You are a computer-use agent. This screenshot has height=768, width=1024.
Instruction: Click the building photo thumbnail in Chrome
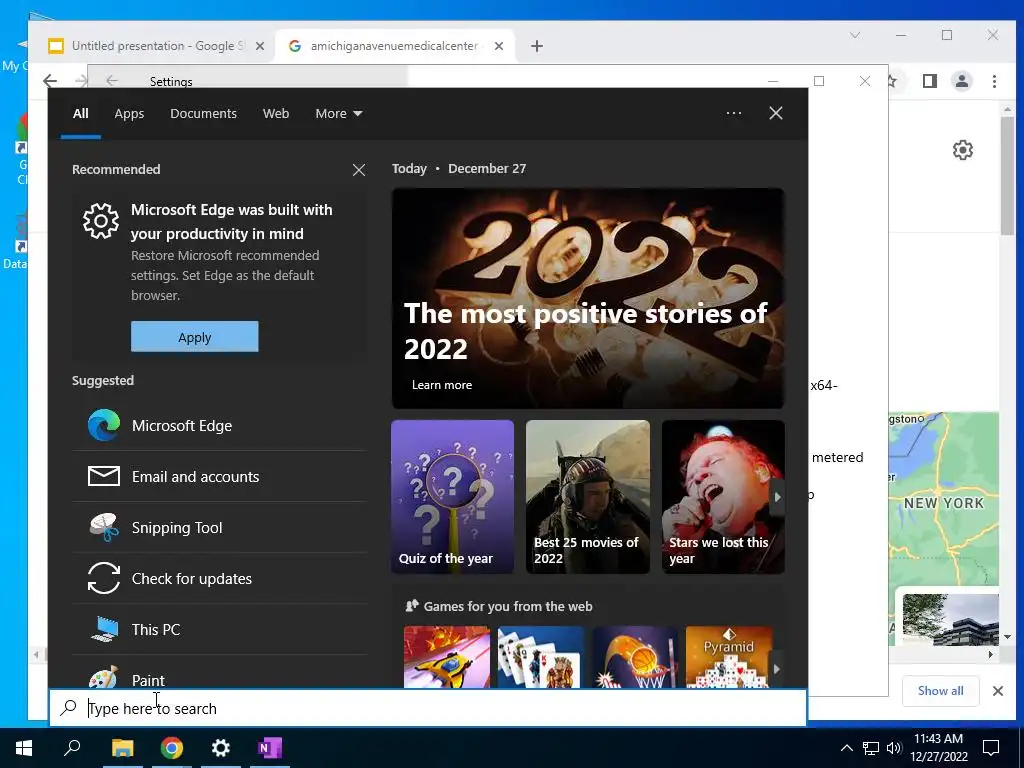click(x=950, y=619)
